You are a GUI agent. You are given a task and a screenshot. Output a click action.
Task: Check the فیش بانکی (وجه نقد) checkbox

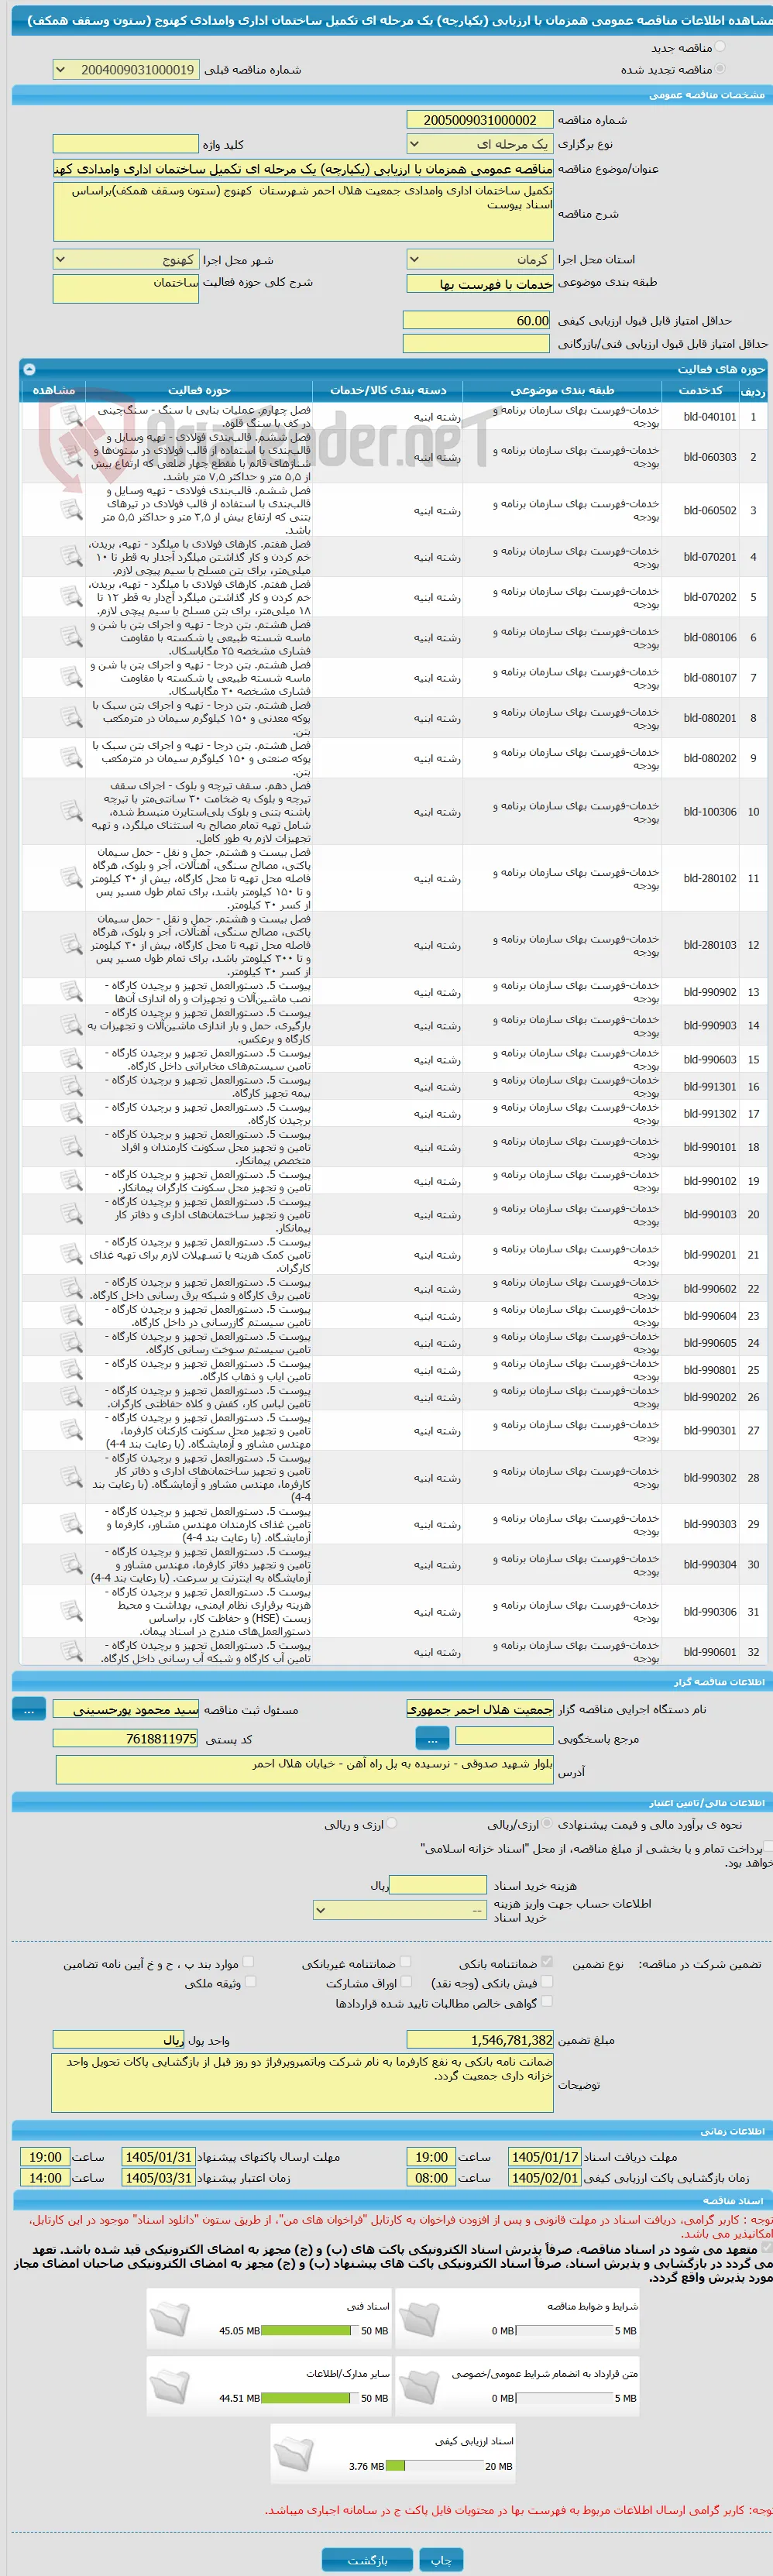tap(547, 1981)
